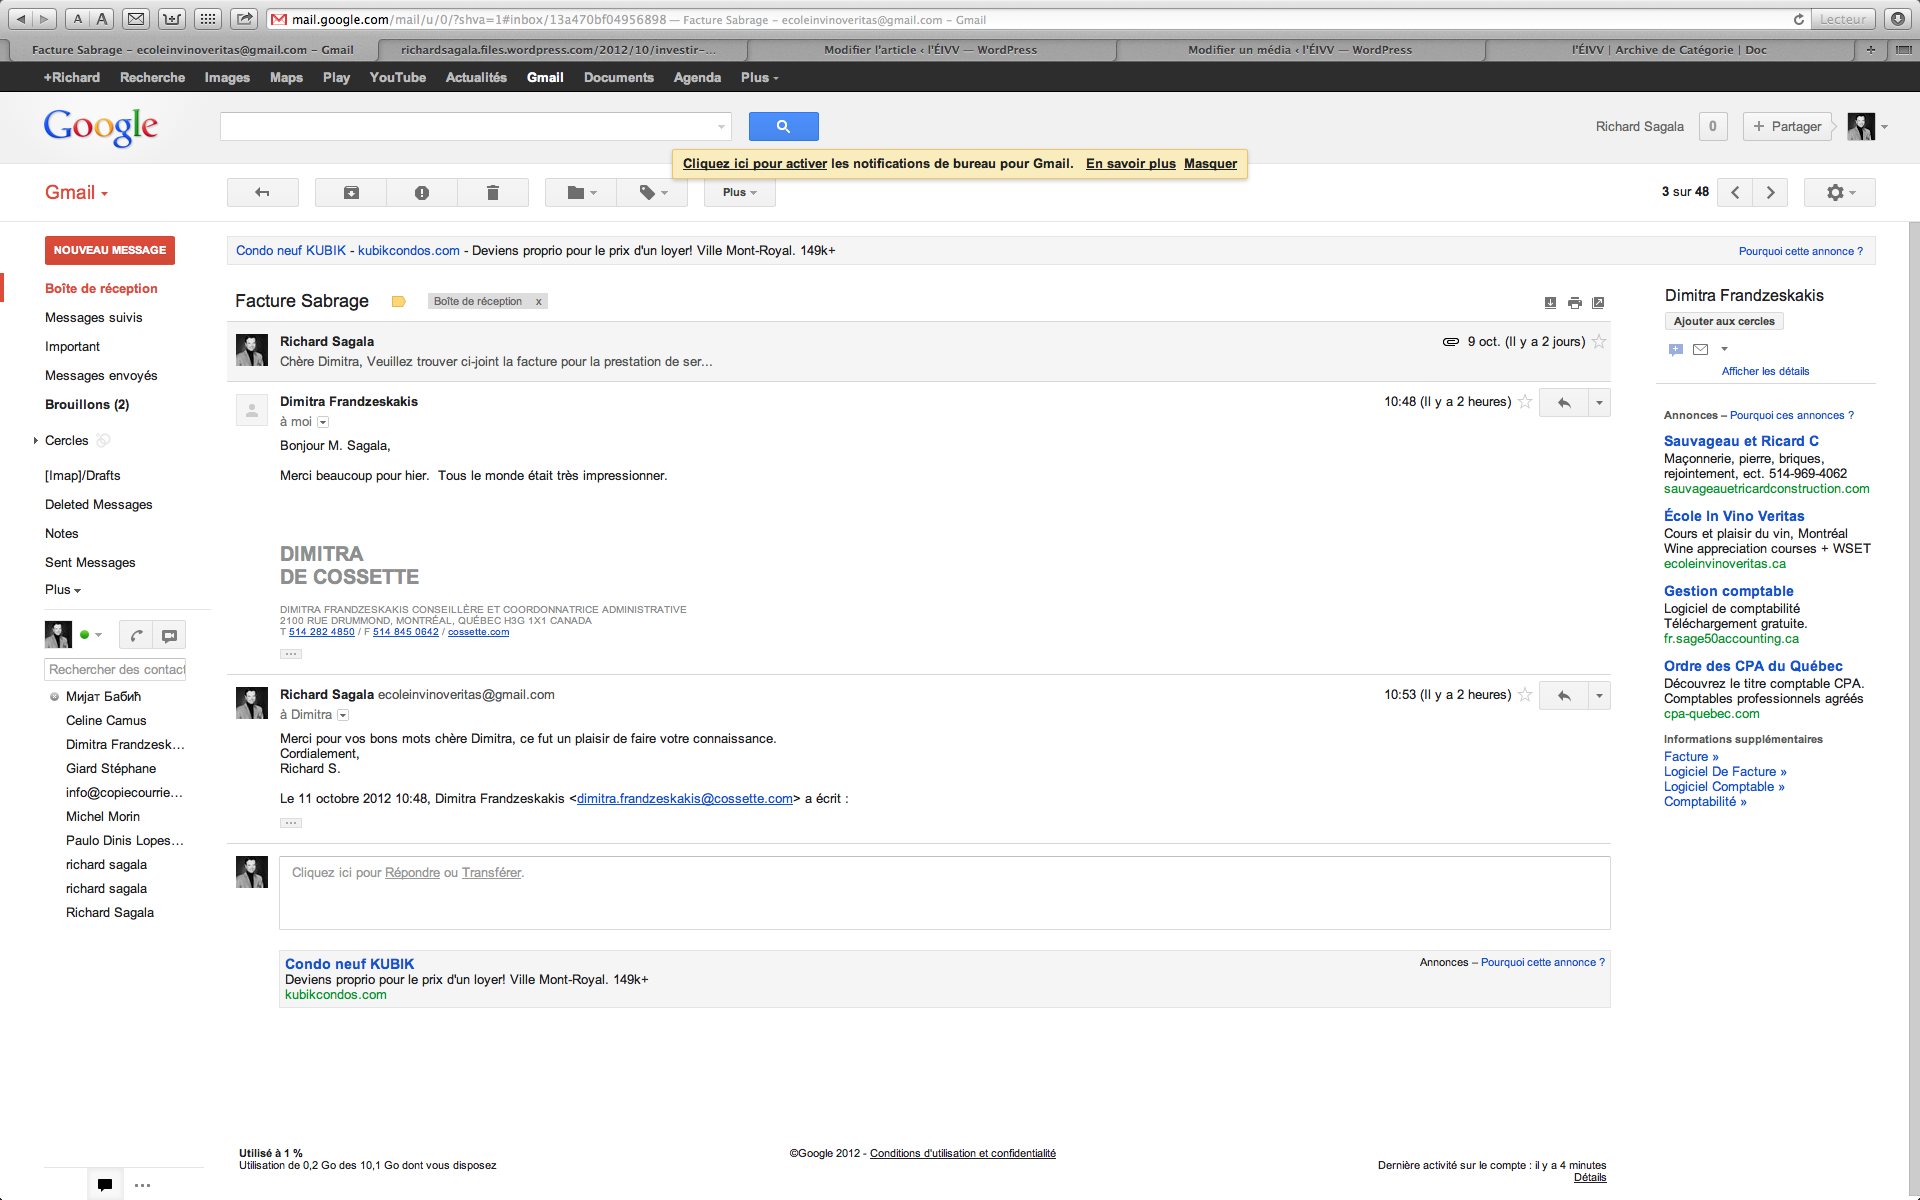Image resolution: width=1920 pixels, height=1200 pixels.
Task: Click the blue search button
Action: point(783,127)
